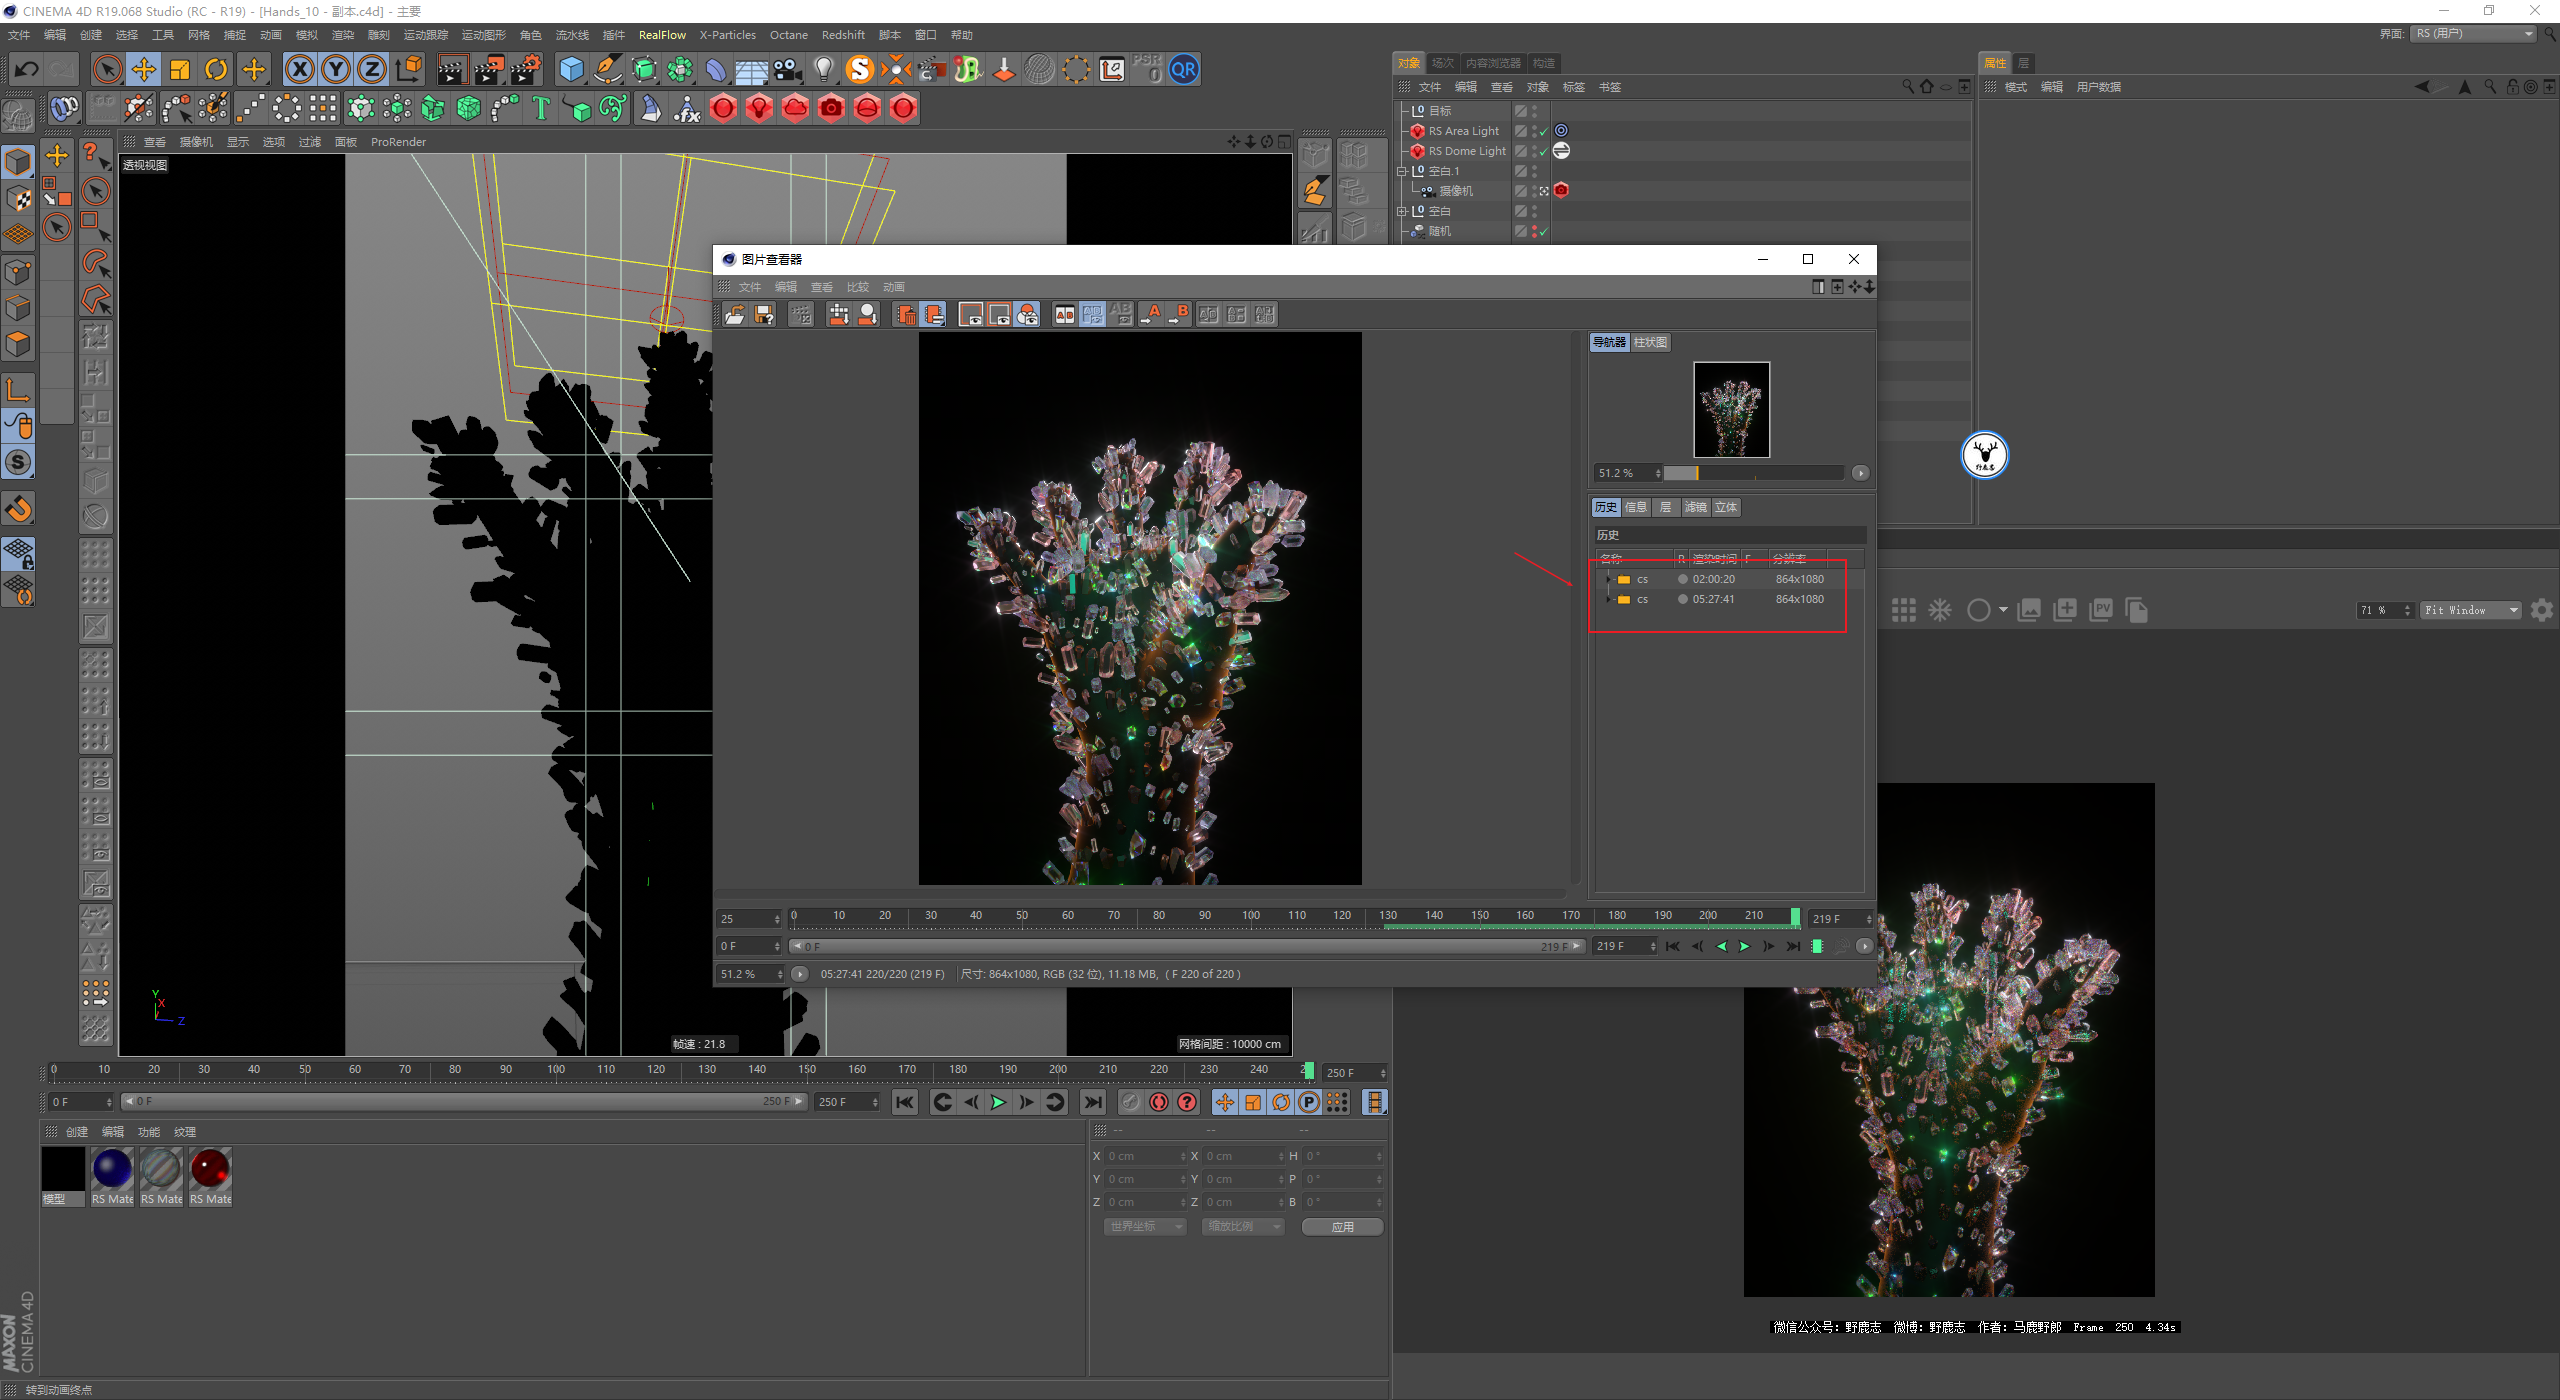Open image icon in Picture Viewer toolbar
Viewport: 2560px width, 1400px height.
point(735,314)
